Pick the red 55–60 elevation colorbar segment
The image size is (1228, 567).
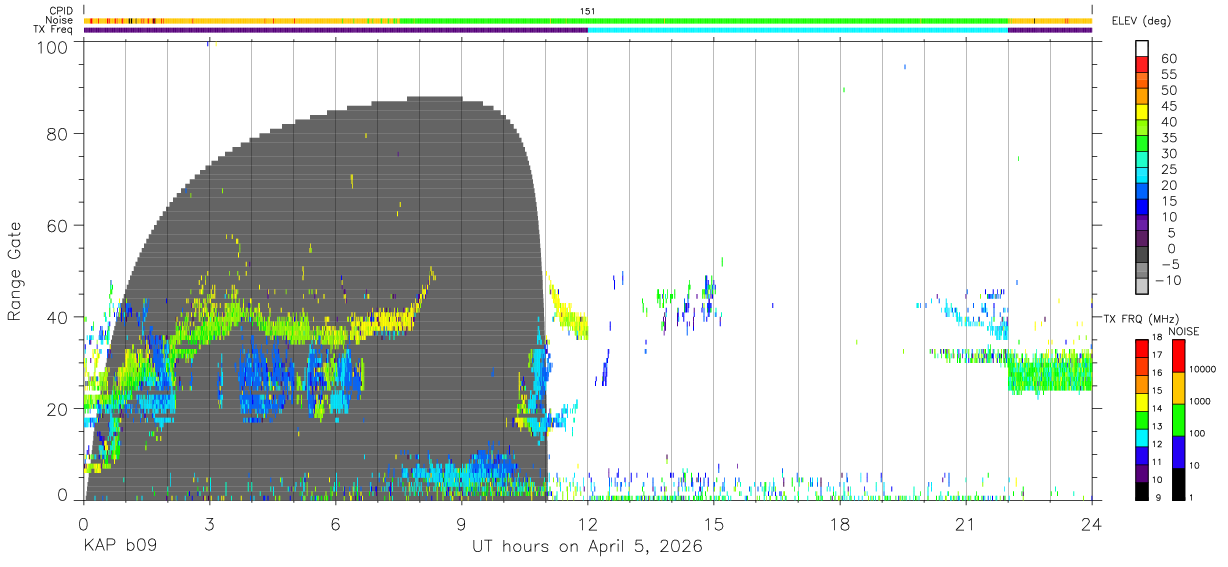(x=1142, y=66)
